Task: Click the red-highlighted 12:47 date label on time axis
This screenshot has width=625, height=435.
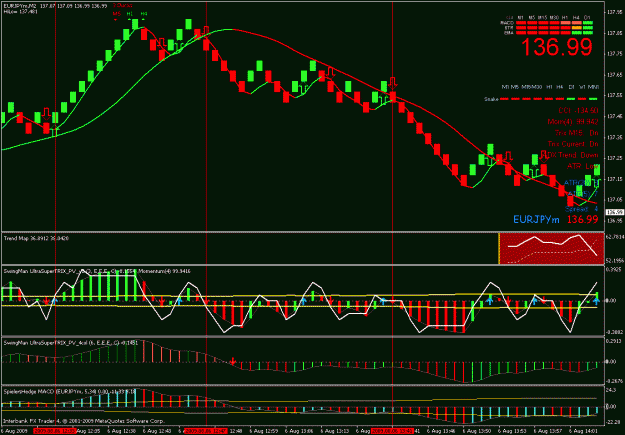Action: [206, 431]
